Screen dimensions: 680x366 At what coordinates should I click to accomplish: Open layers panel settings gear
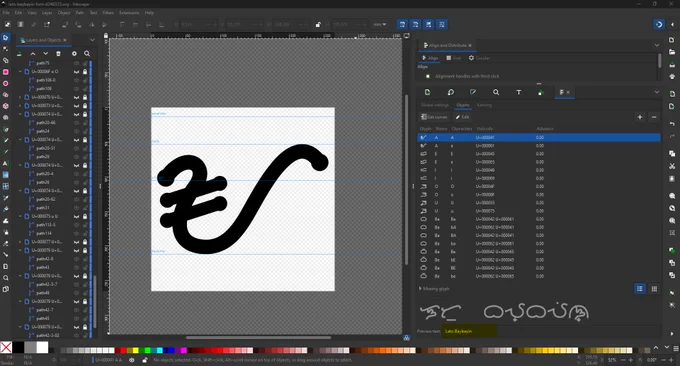pyautogui.click(x=74, y=54)
